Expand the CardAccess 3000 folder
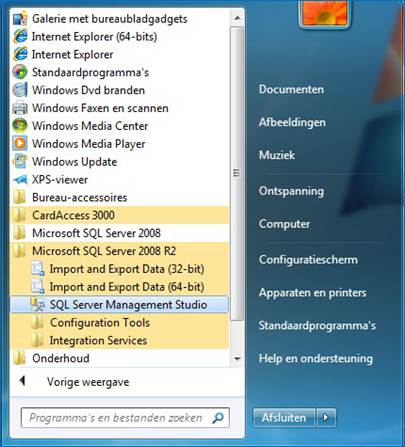The image size is (405, 447). click(x=120, y=215)
